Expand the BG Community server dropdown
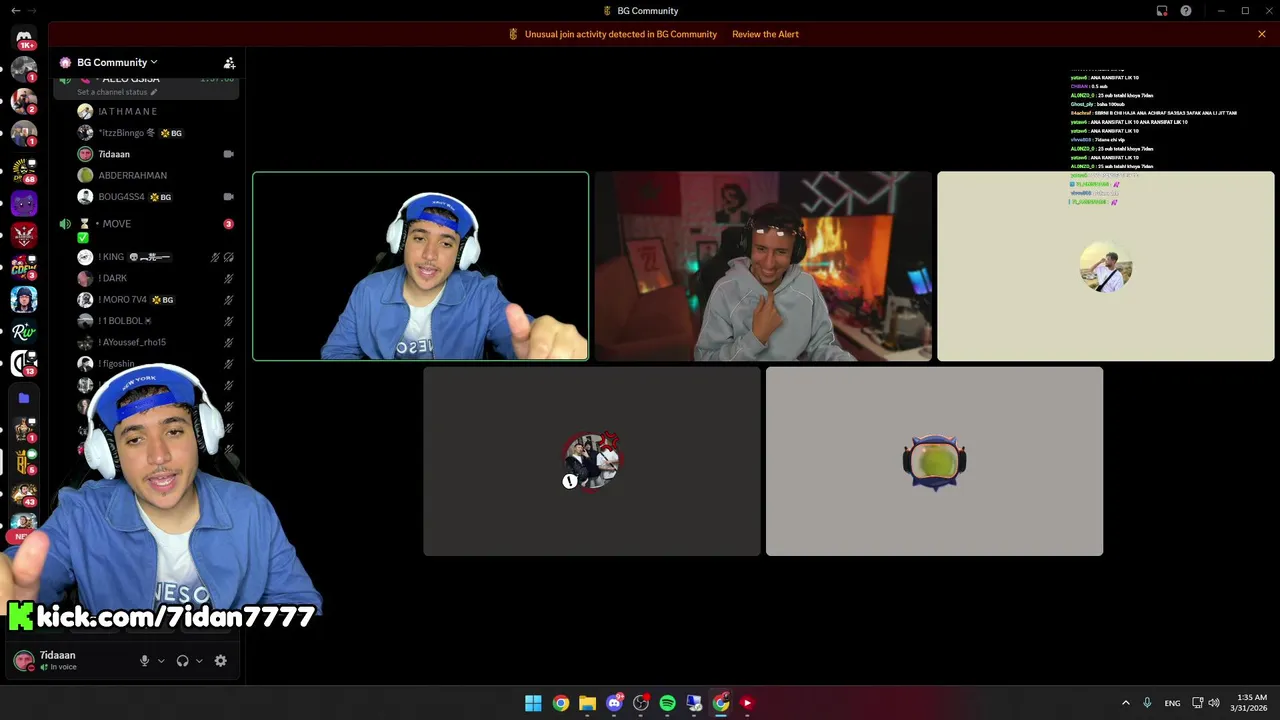The height and width of the screenshot is (720, 1280). pyautogui.click(x=153, y=62)
